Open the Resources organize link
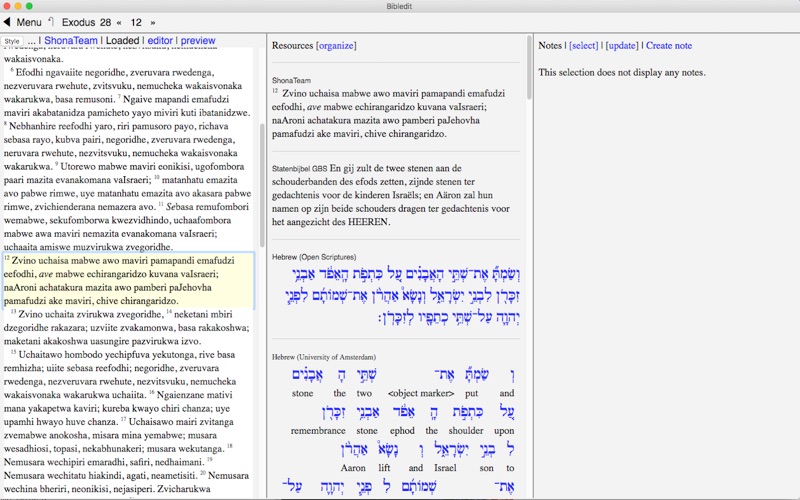The width and height of the screenshot is (800, 500). (x=336, y=45)
